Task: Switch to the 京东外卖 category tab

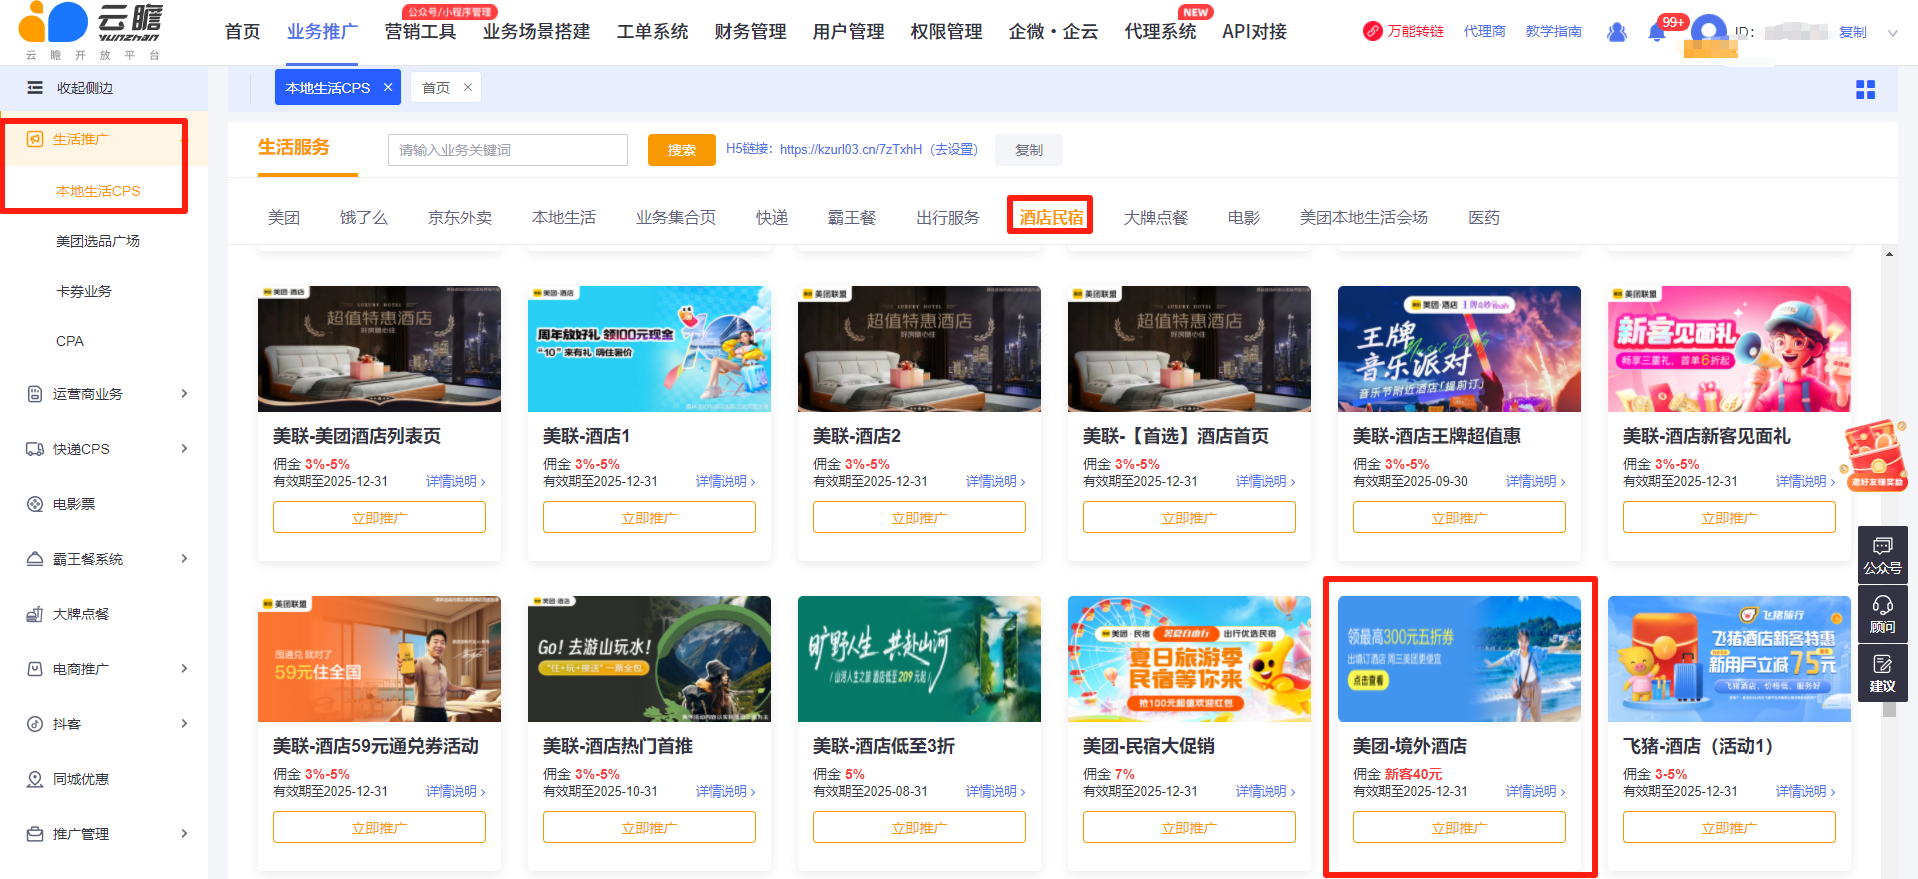Action: point(460,218)
